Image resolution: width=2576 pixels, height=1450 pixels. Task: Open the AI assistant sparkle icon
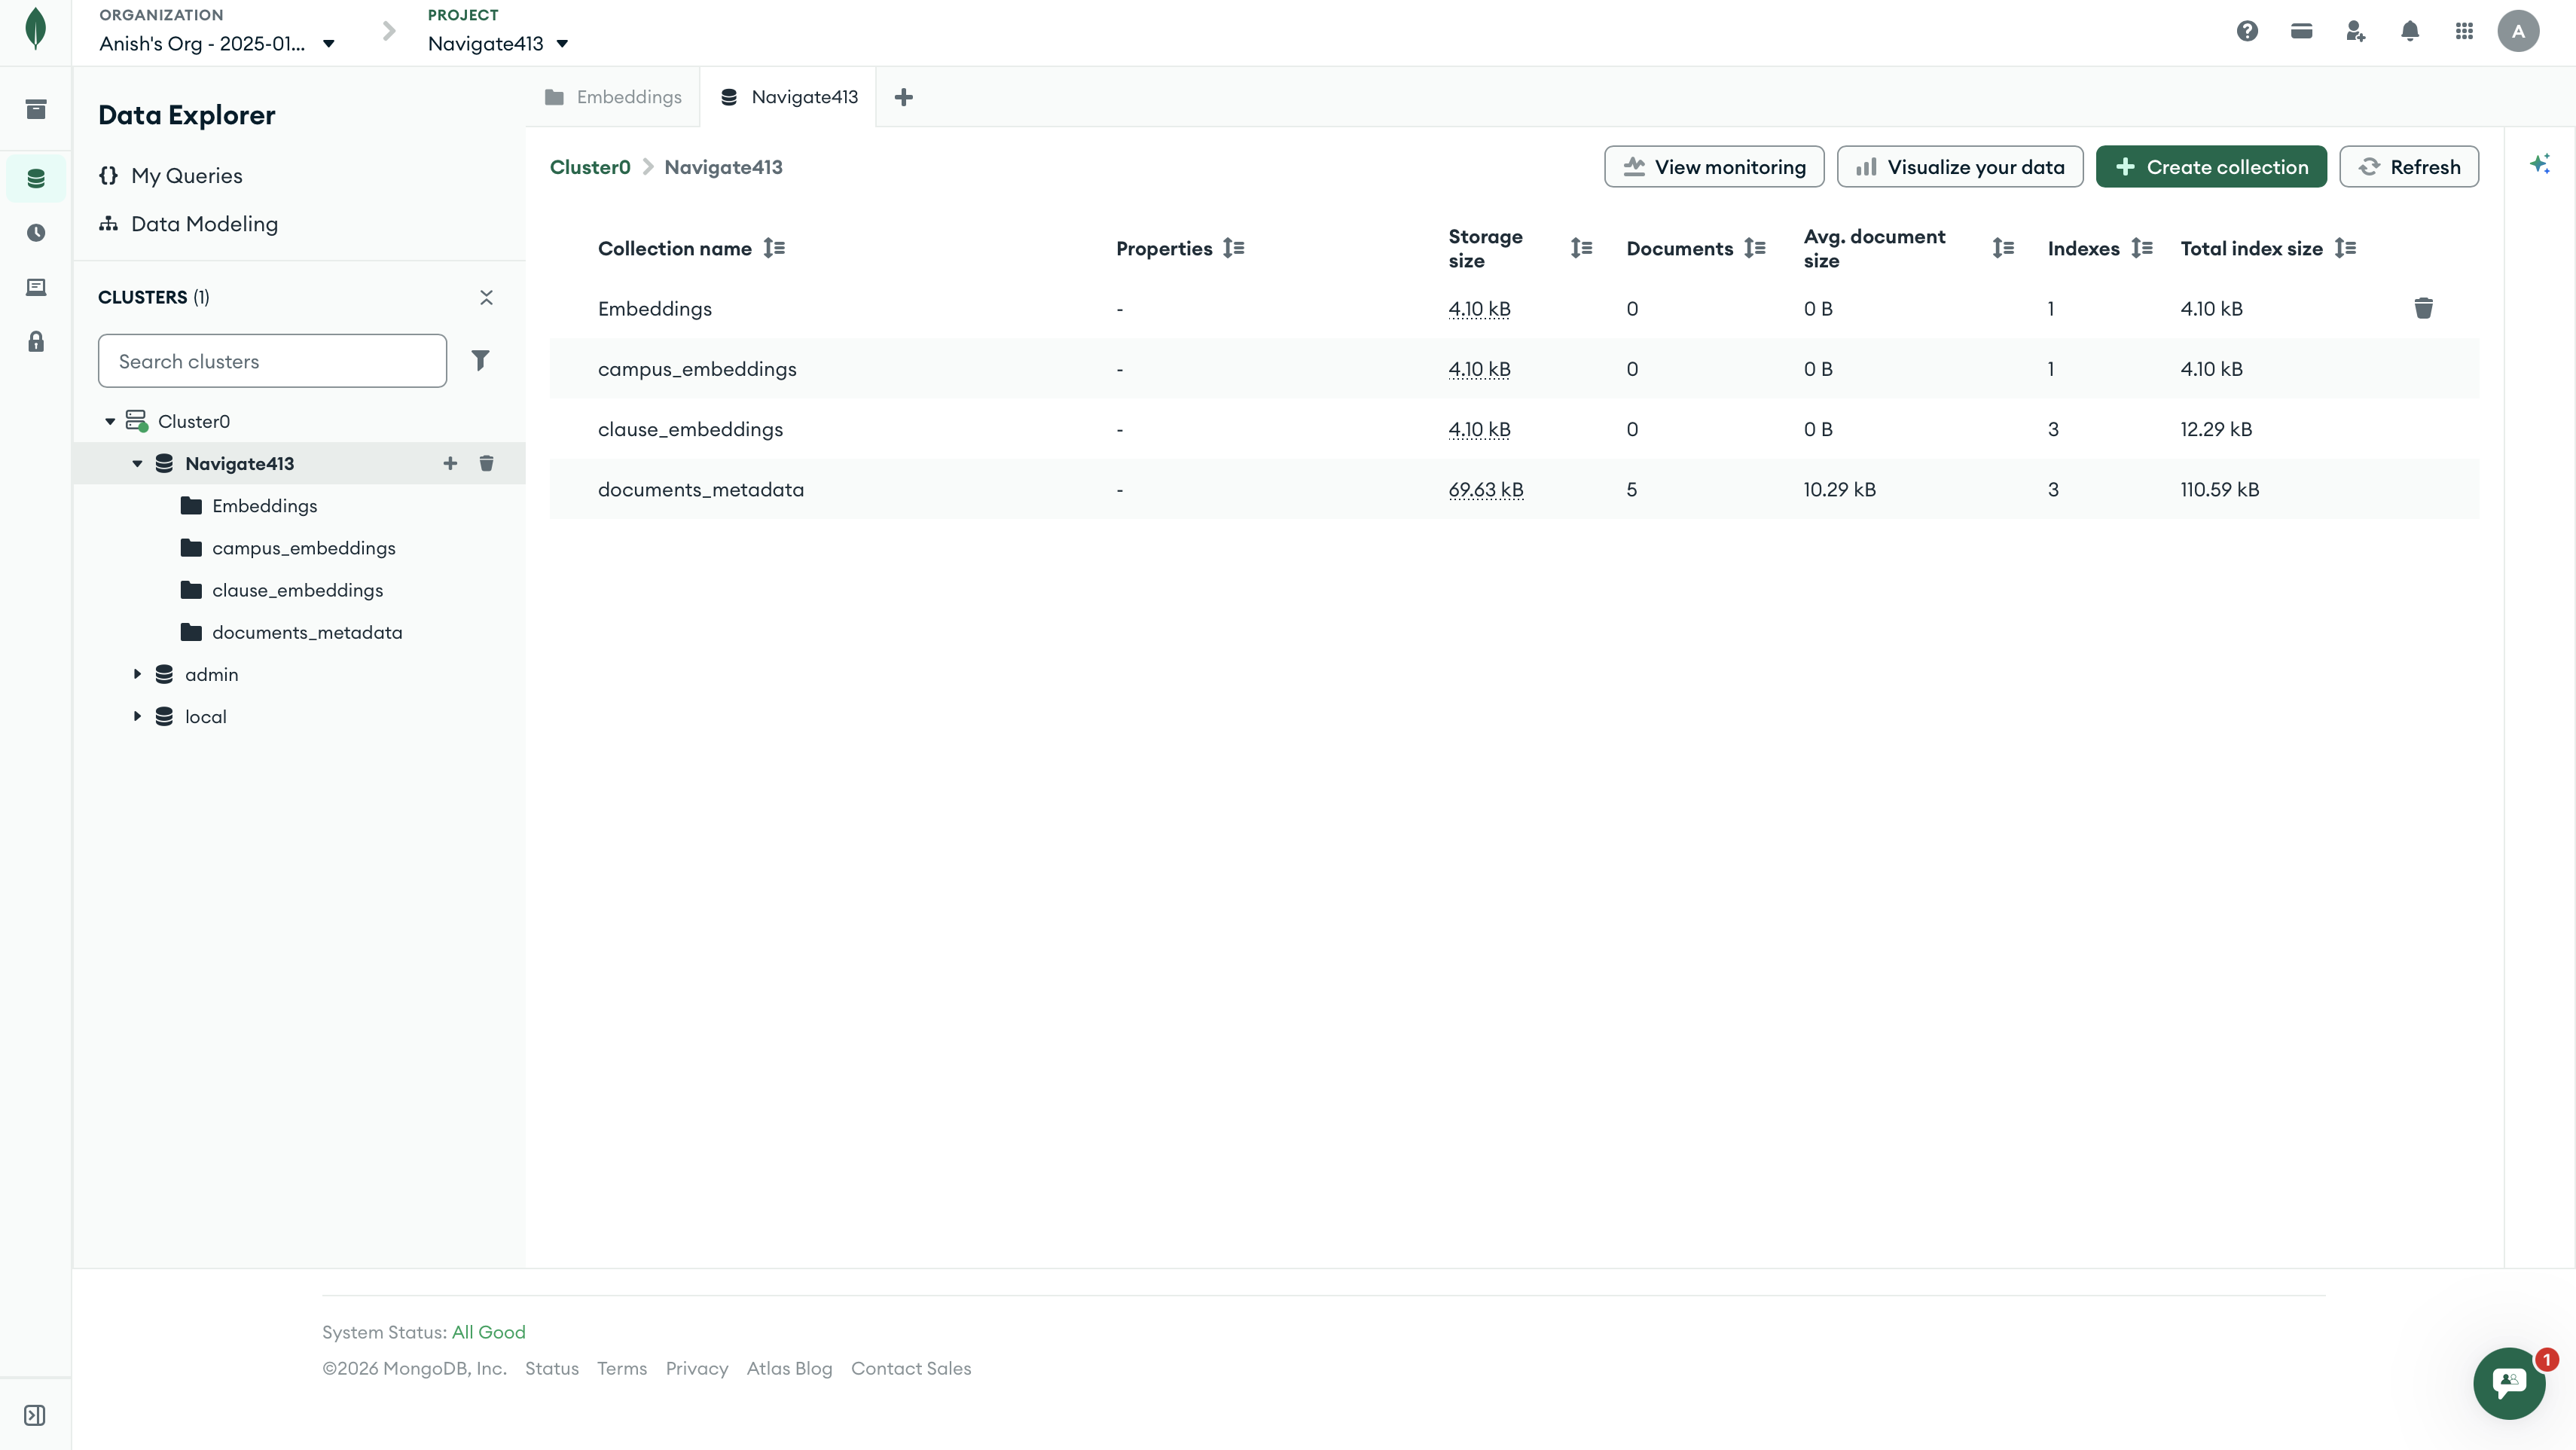point(2540,164)
